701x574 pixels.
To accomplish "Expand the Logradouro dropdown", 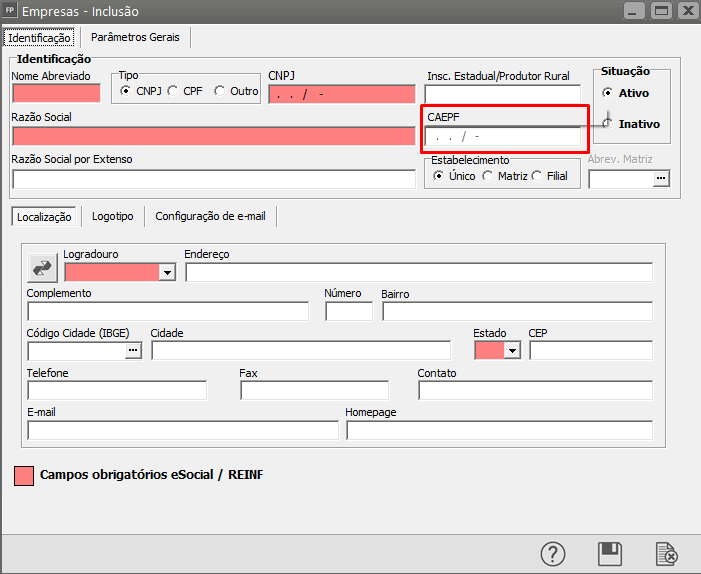I will (167, 272).
